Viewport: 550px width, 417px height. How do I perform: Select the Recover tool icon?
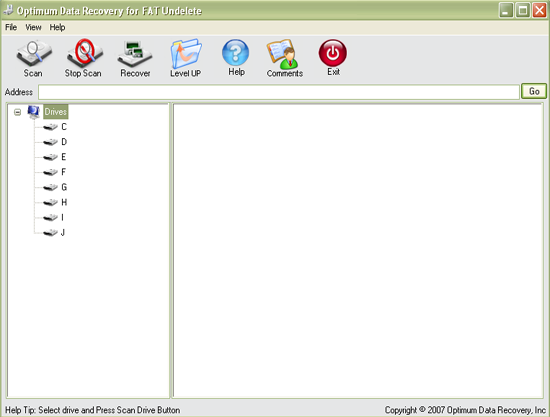[x=135, y=54]
